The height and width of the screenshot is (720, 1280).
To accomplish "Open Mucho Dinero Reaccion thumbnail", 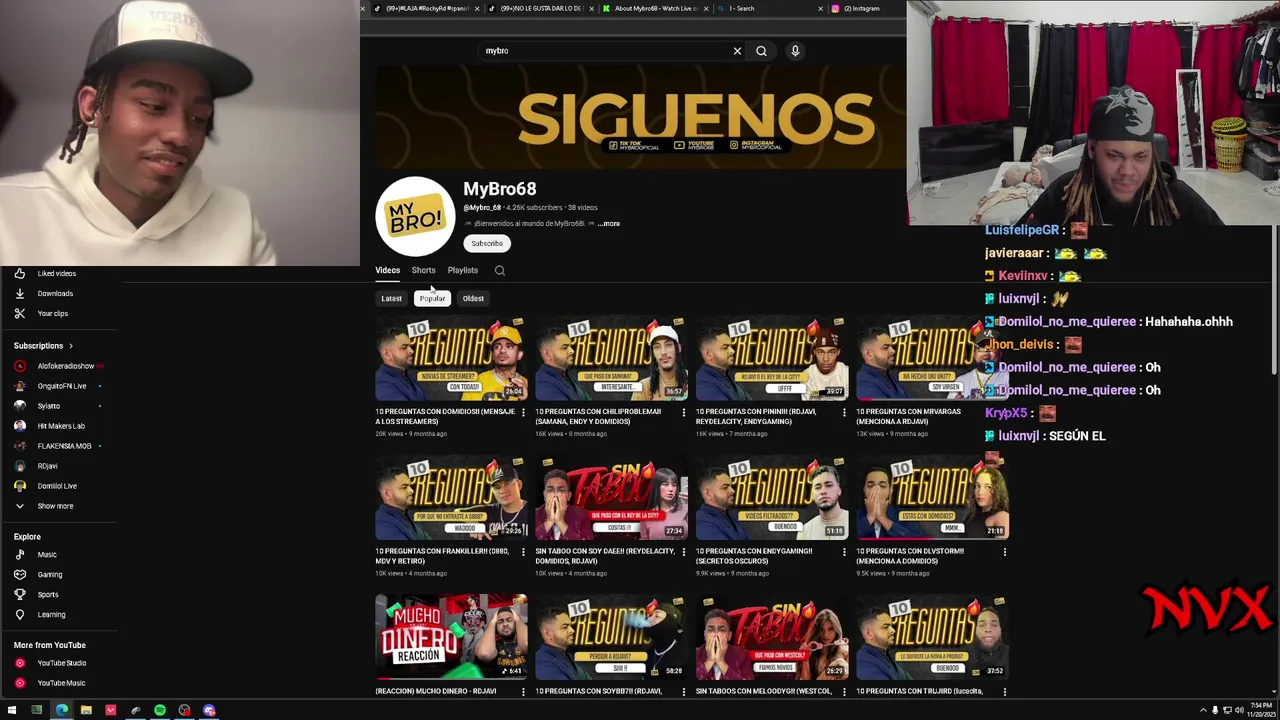I will click(451, 636).
